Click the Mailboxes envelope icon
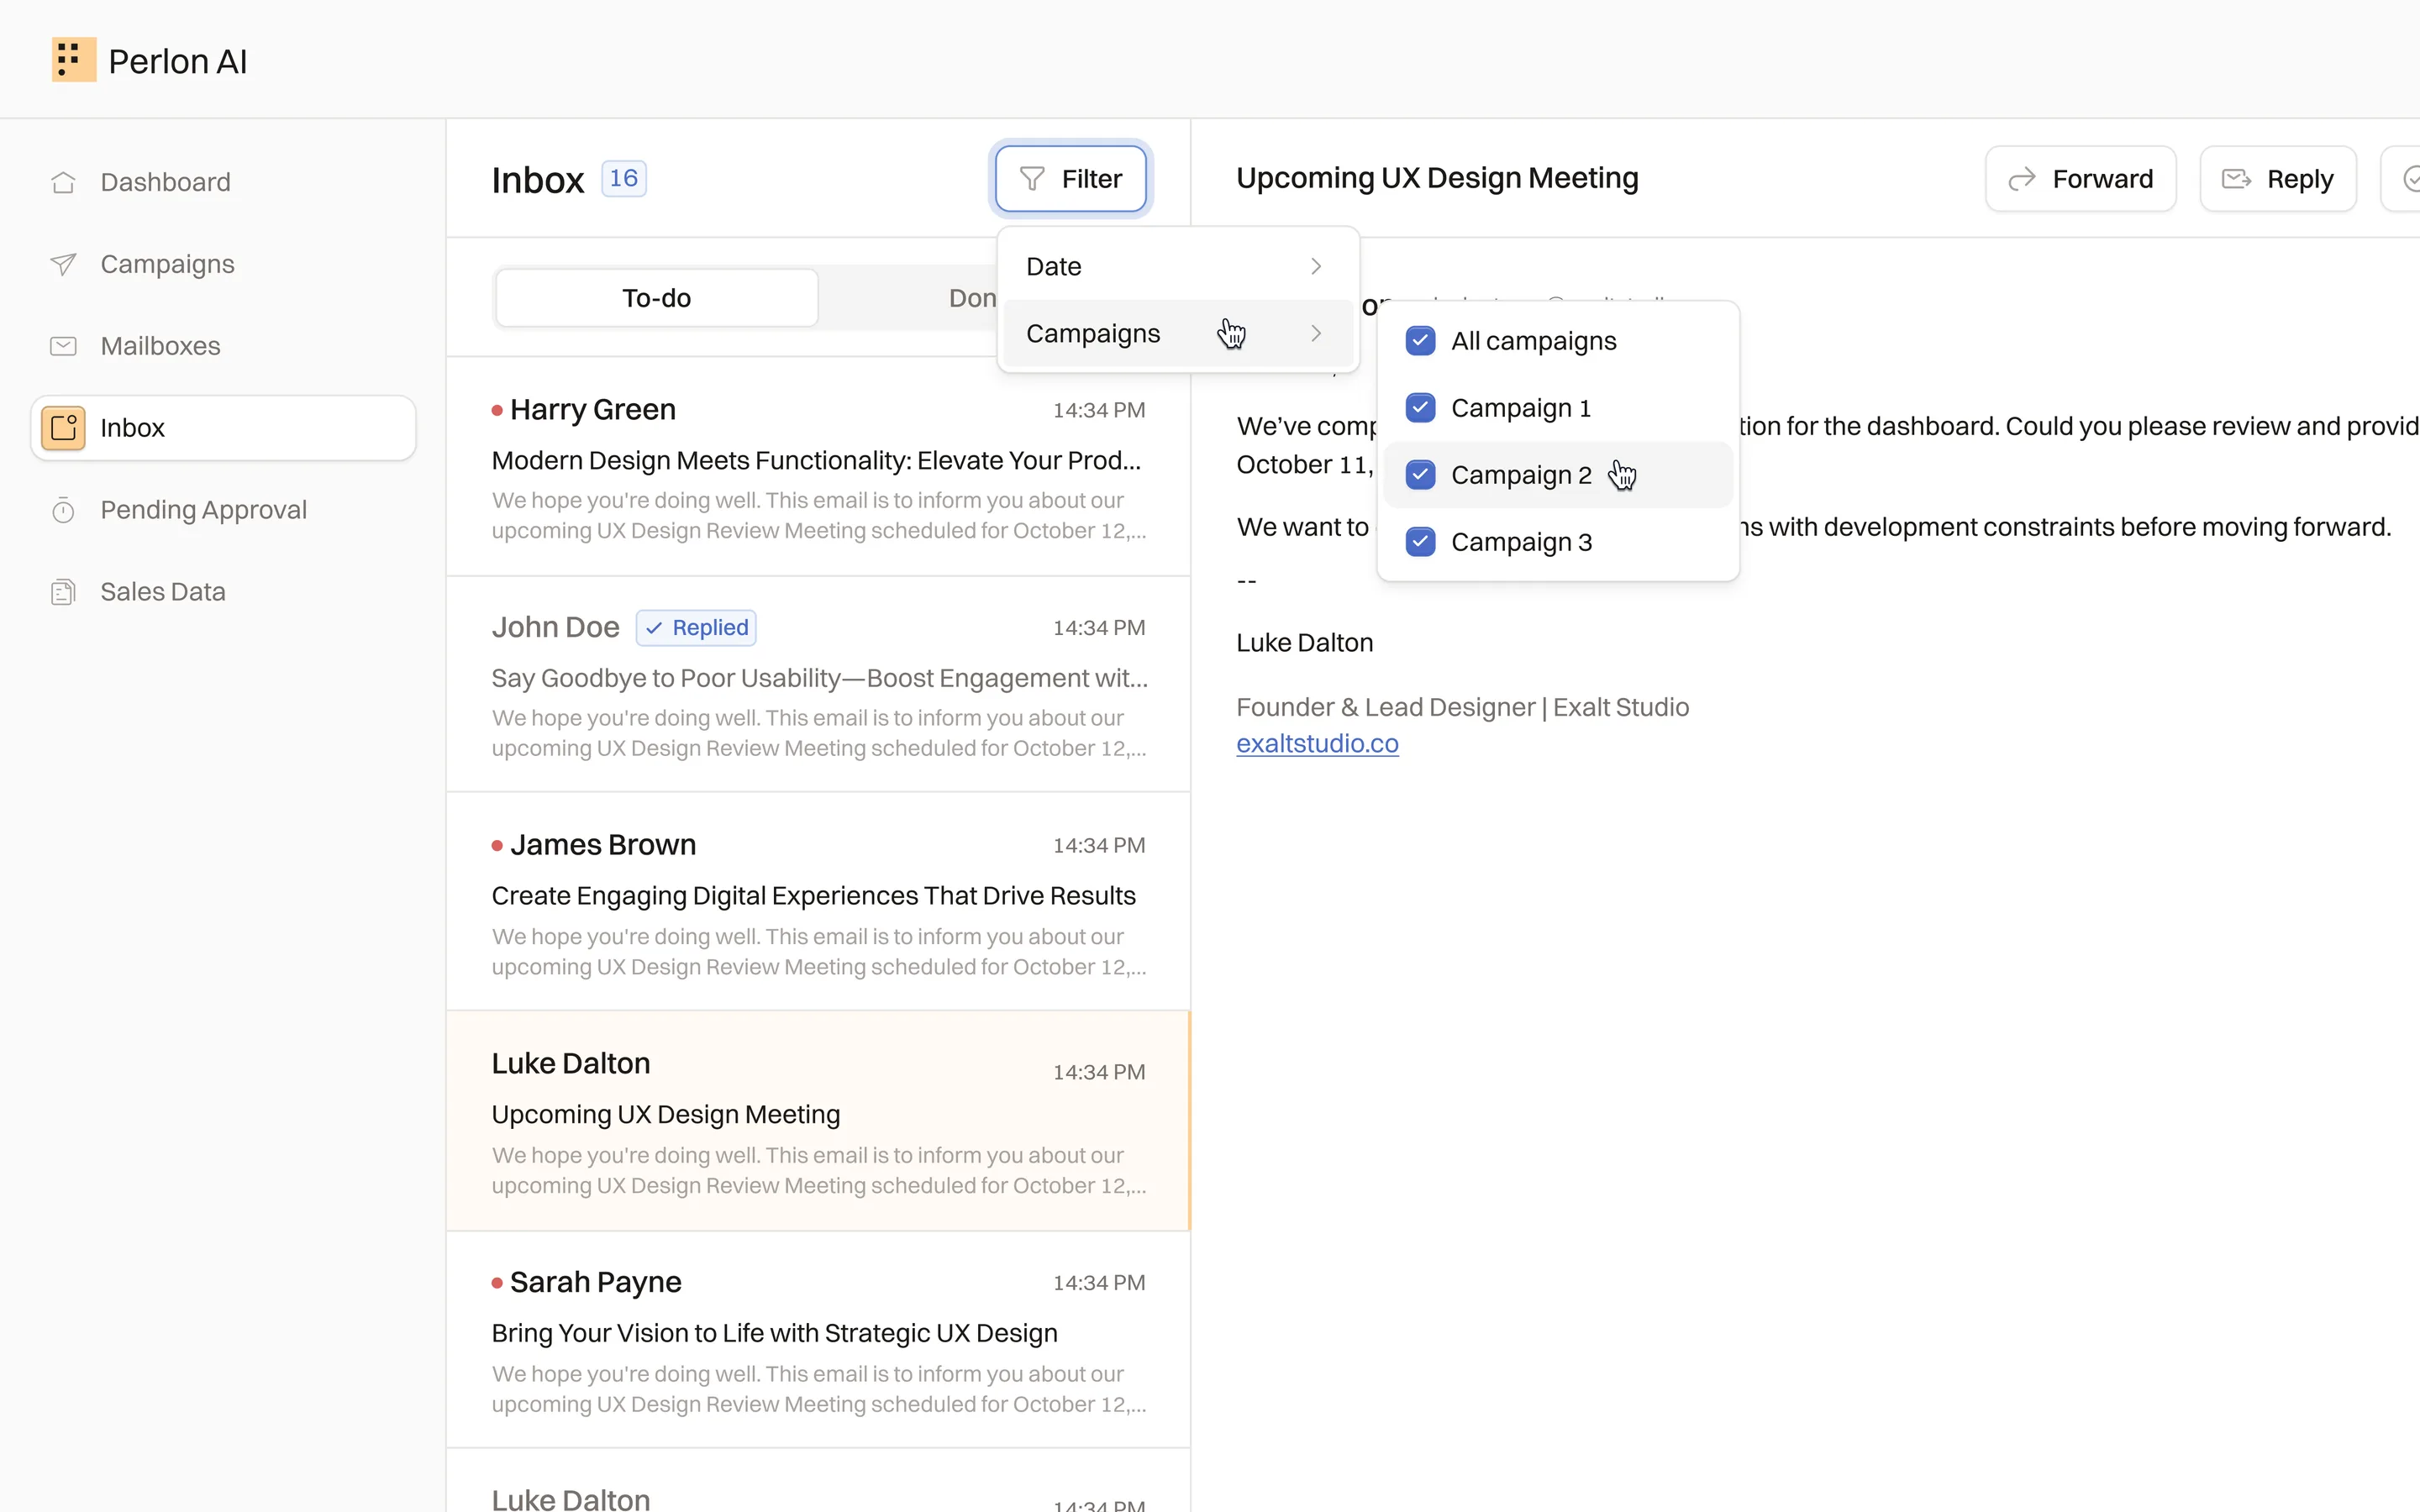Image resolution: width=2420 pixels, height=1512 pixels. click(x=63, y=346)
